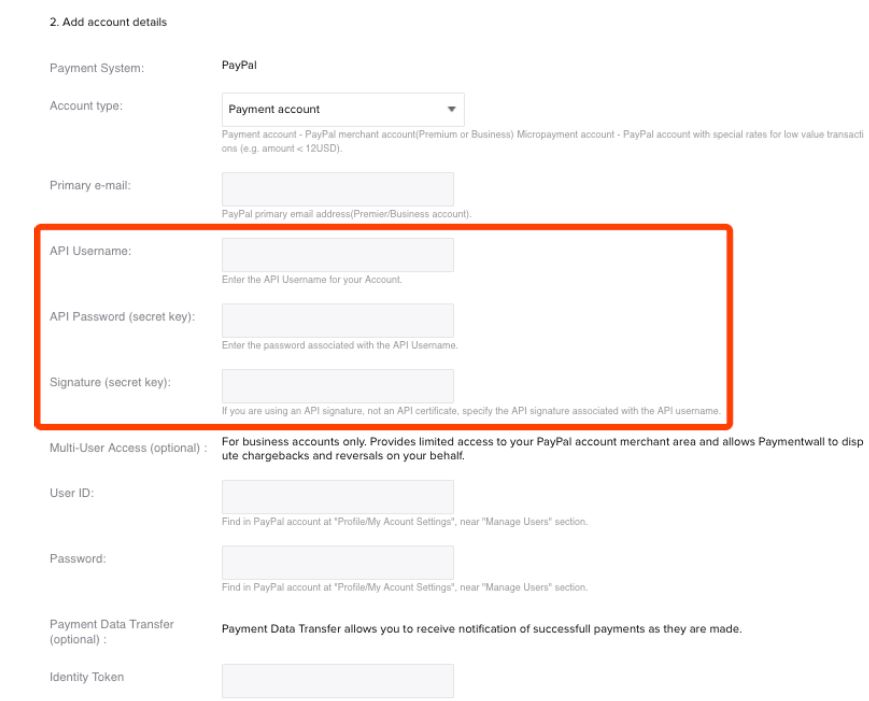Click the PayPal payment system value
Image resolution: width=869 pixels, height=701 pixels.
click(x=239, y=65)
